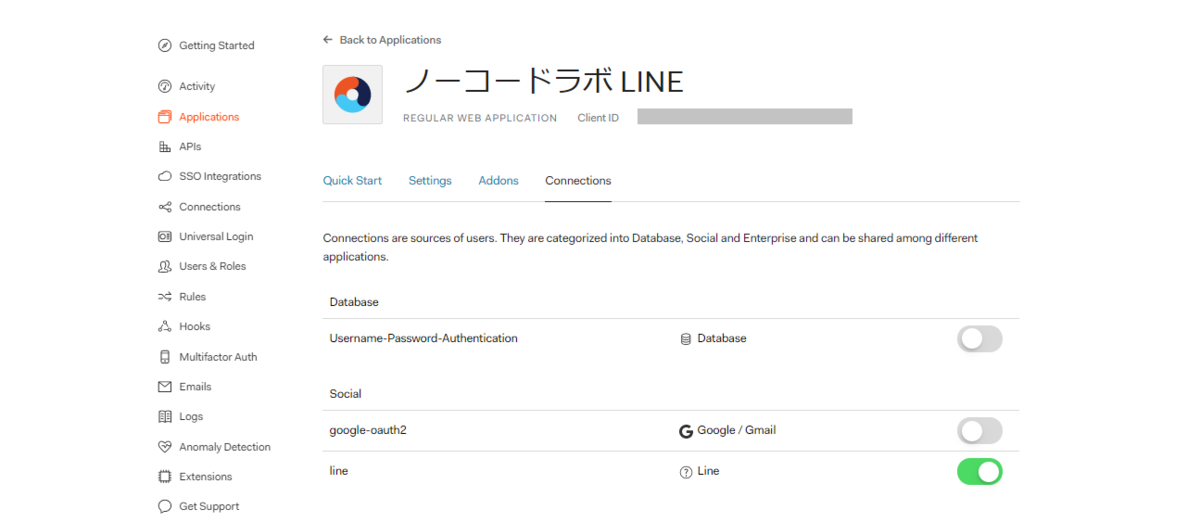Click the Emails envelope icon
Viewport: 1200px width, 522px height.
[x=165, y=387]
